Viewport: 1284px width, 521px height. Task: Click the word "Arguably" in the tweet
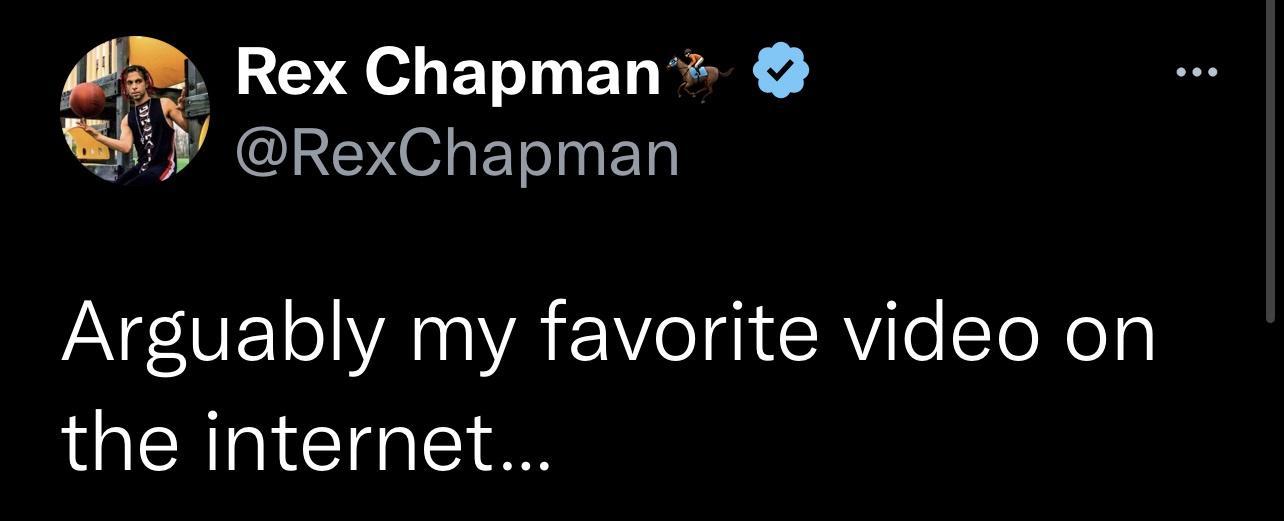coord(222,333)
